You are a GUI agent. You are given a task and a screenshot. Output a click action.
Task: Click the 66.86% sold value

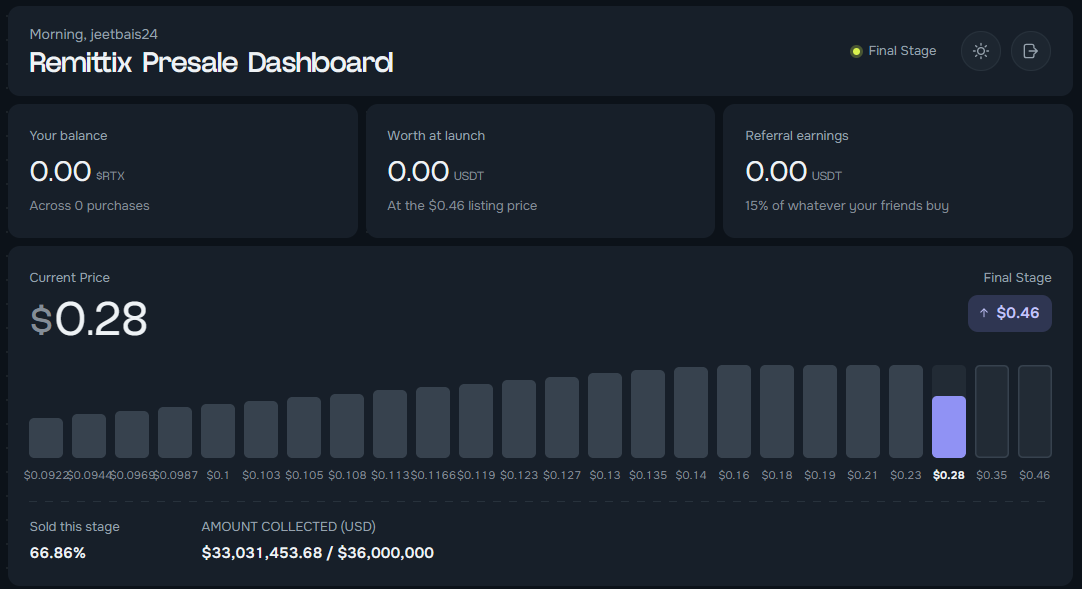(x=57, y=553)
